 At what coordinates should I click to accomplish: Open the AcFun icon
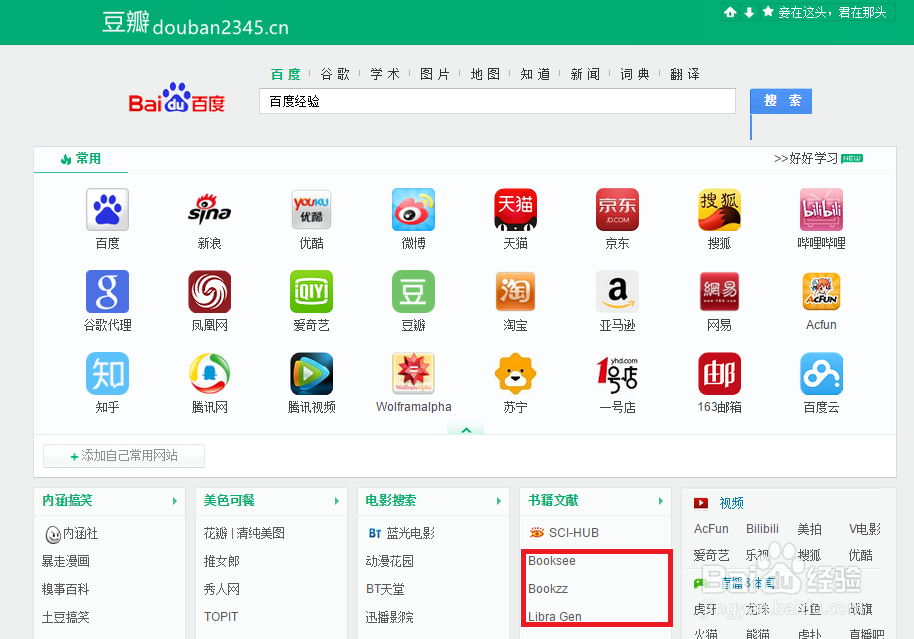[x=821, y=292]
